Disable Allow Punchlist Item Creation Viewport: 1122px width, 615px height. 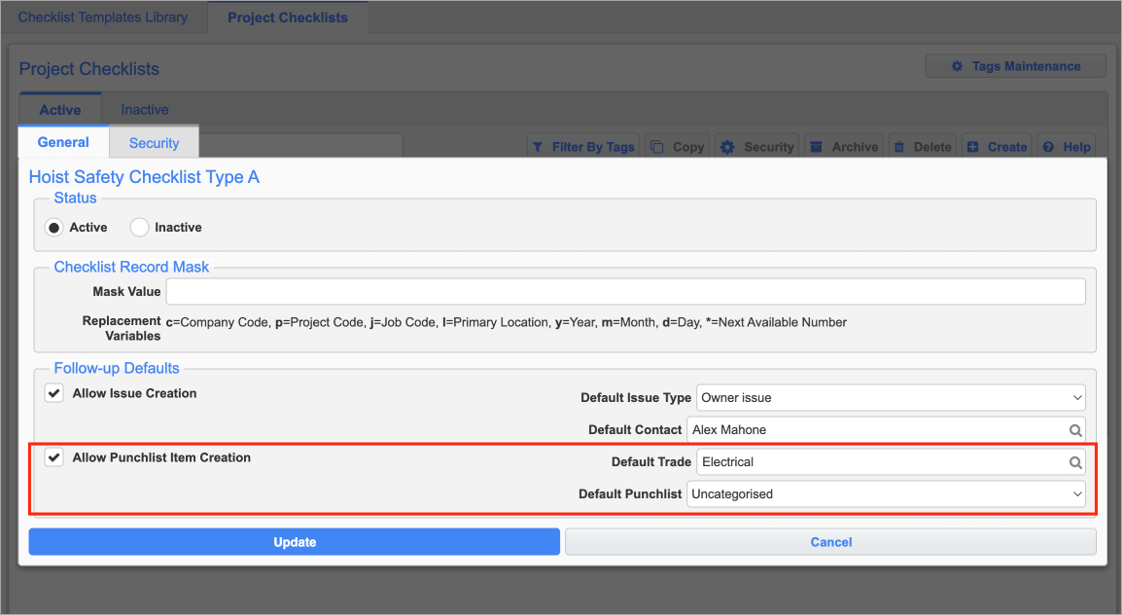tap(53, 457)
